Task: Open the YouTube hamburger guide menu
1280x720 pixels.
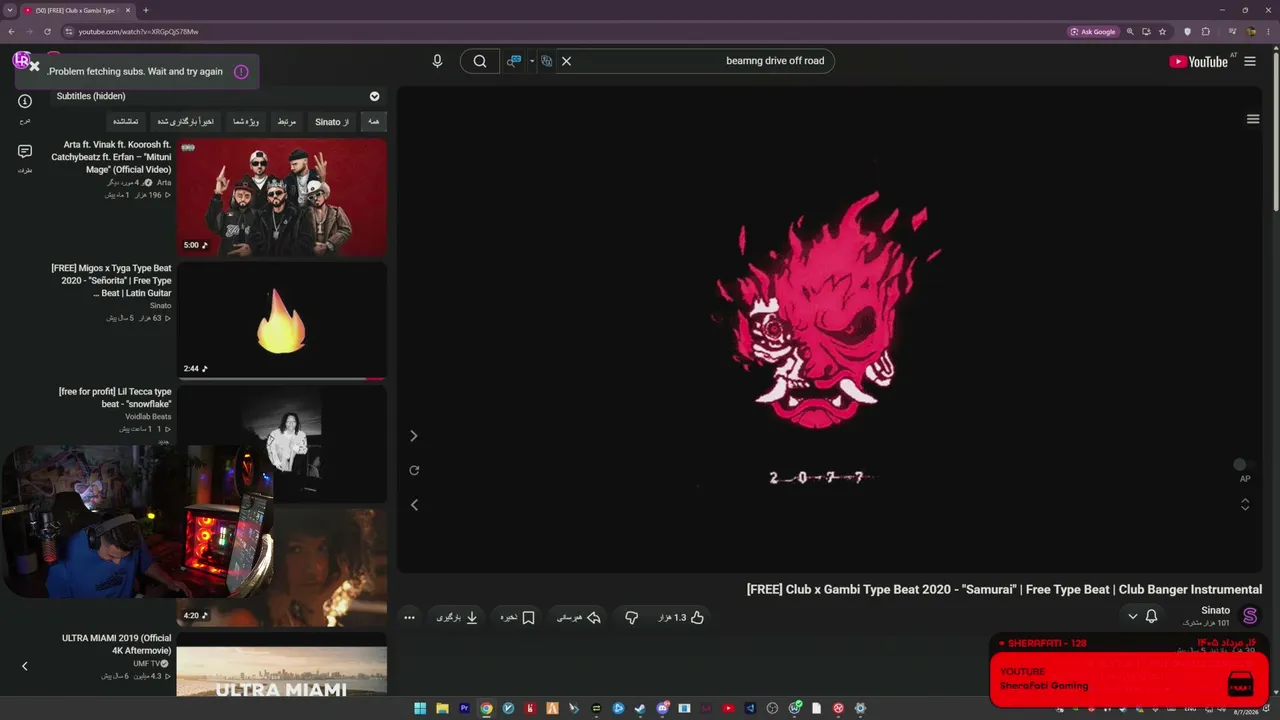Action: click(1250, 61)
